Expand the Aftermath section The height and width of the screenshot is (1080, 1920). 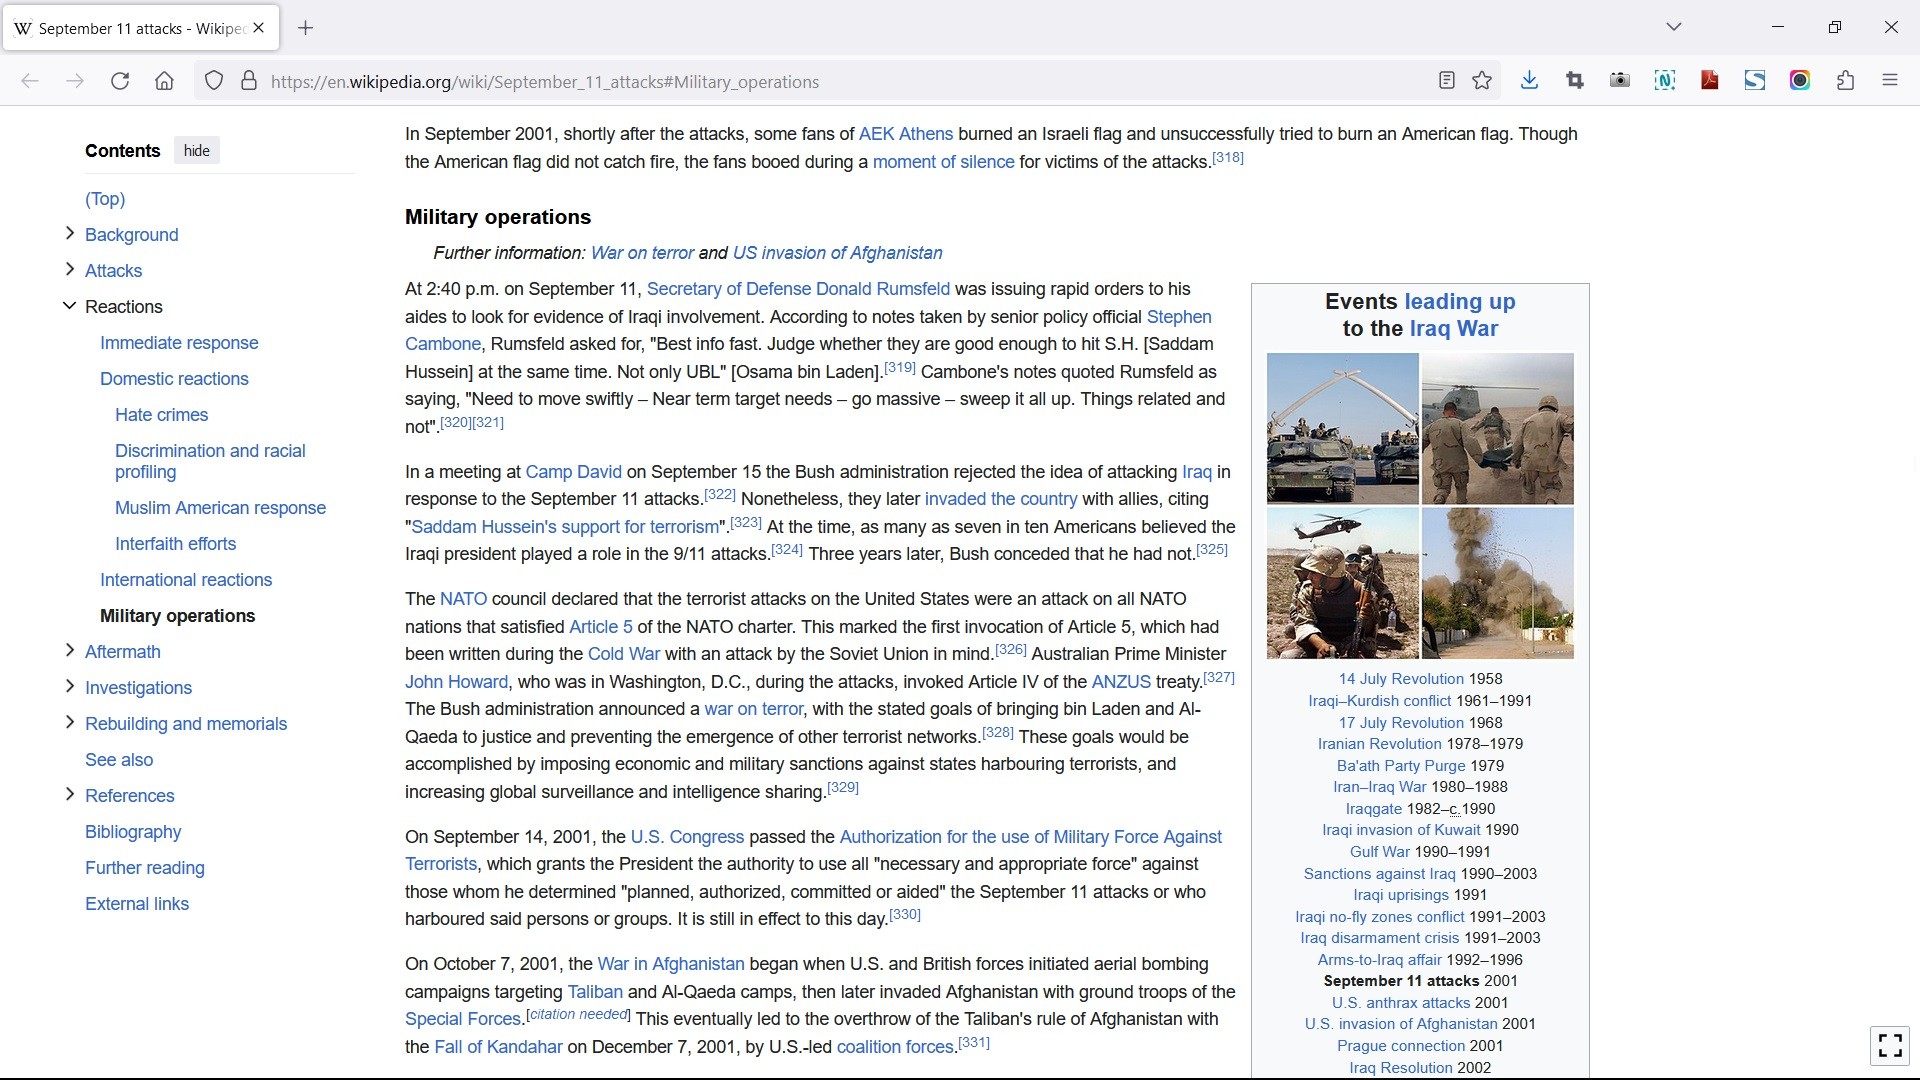pyautogui.click(x=69, y=651)
